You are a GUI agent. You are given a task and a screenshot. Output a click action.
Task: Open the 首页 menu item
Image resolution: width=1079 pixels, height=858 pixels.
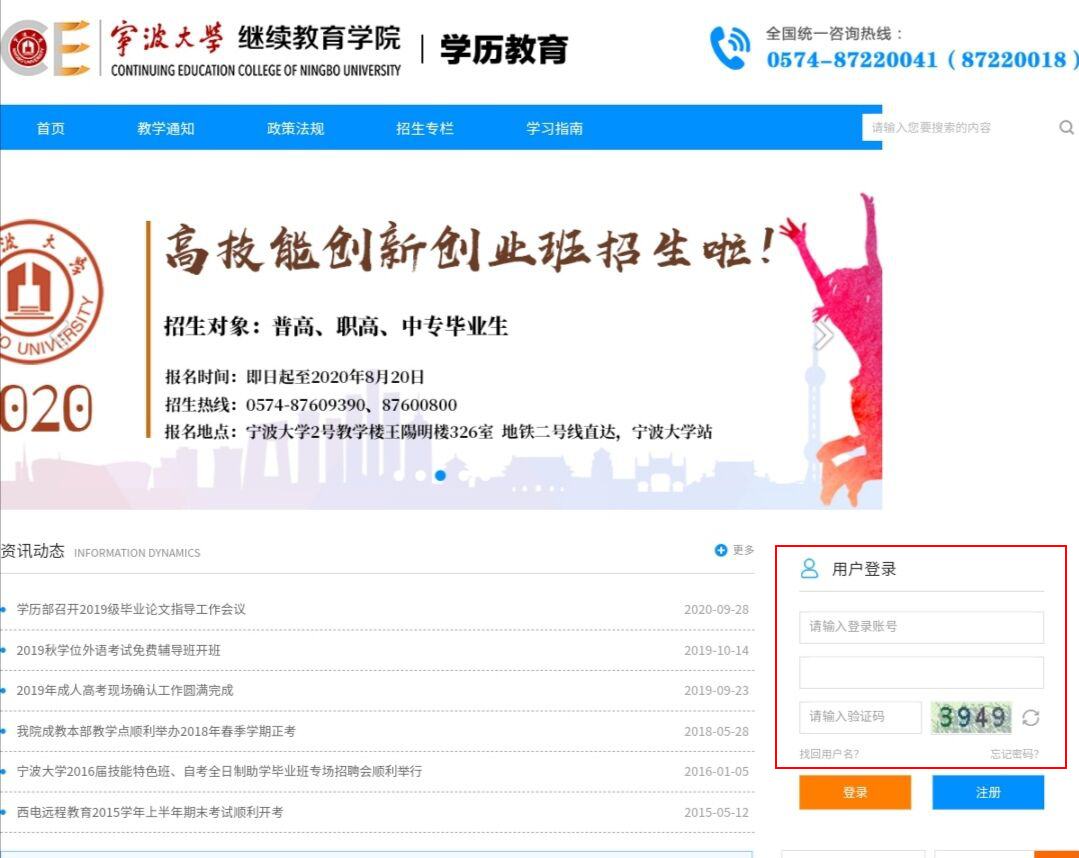pos(50,128)
